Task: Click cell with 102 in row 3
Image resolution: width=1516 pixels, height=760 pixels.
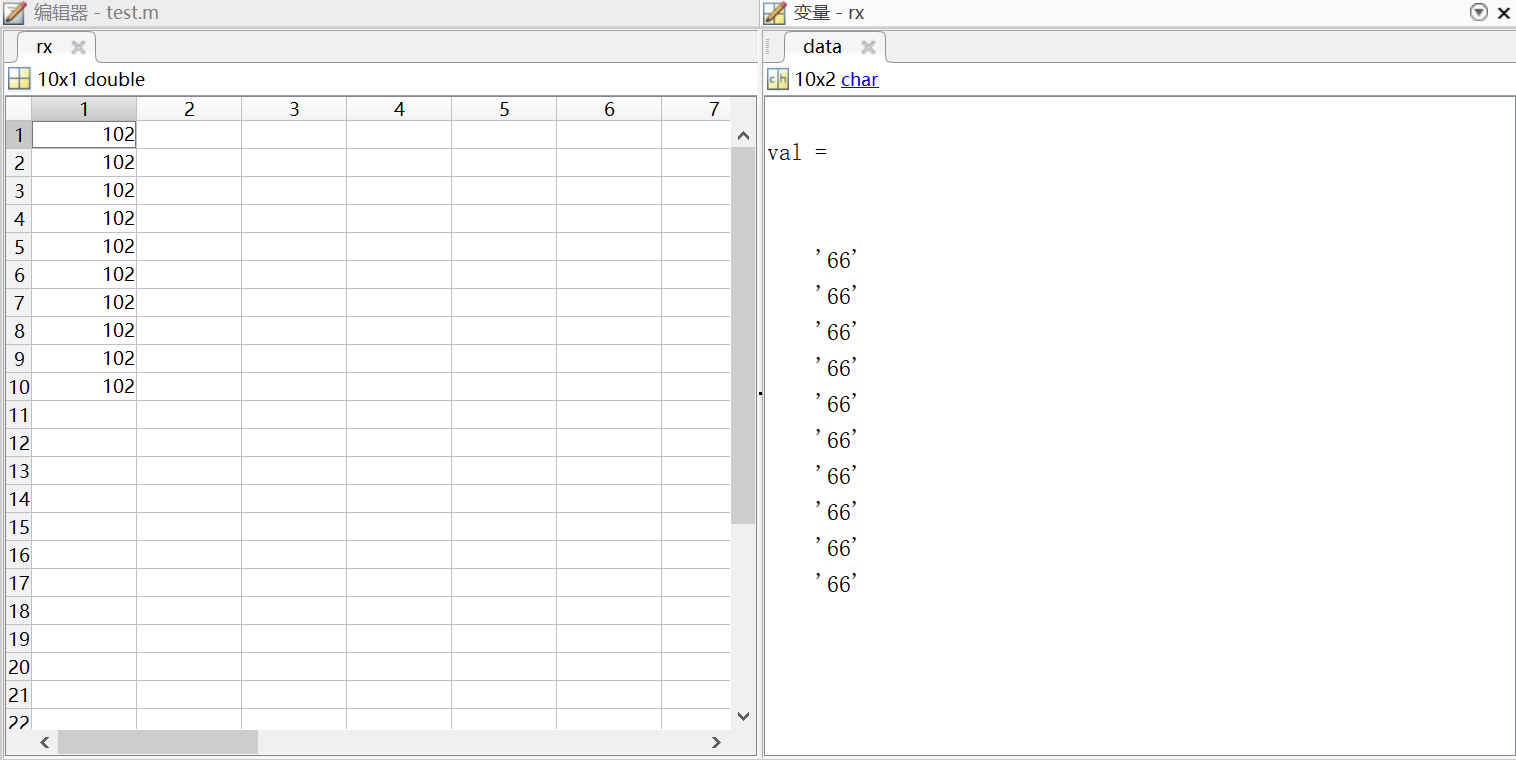Action: click(x=84, y=191)
